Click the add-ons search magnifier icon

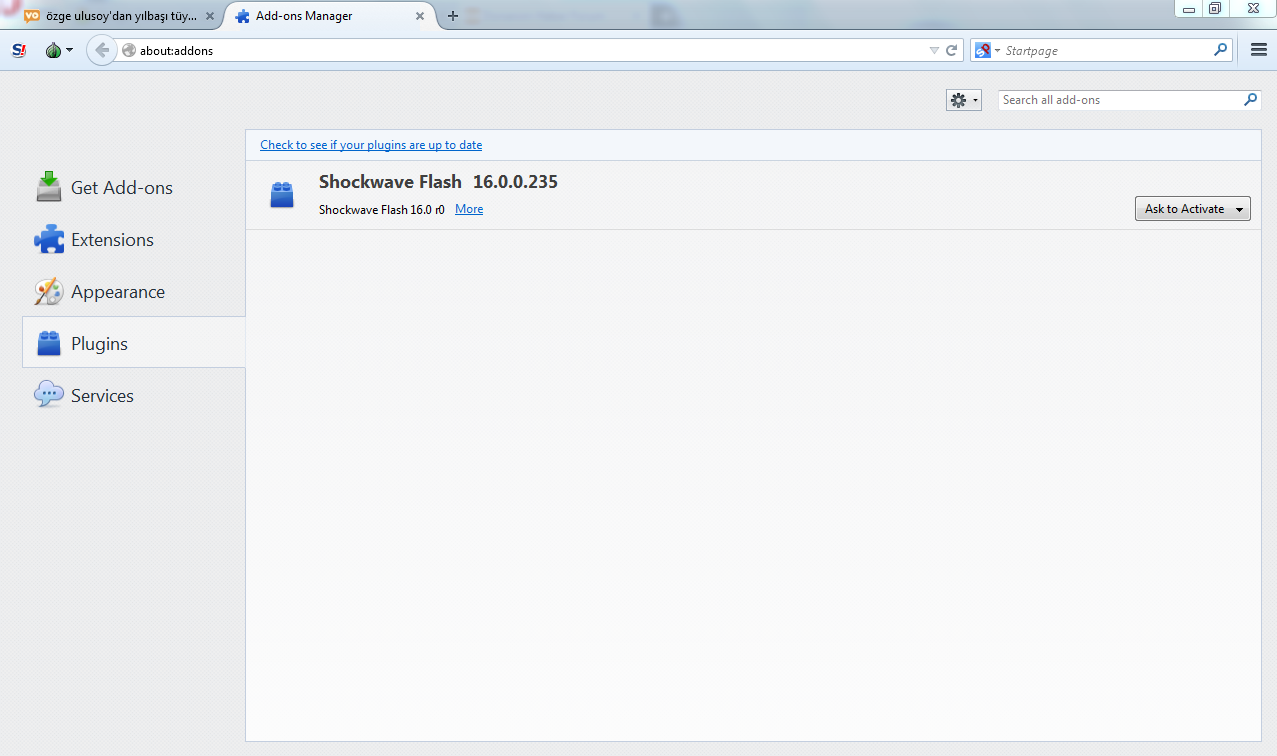[x=1250, y=100]
